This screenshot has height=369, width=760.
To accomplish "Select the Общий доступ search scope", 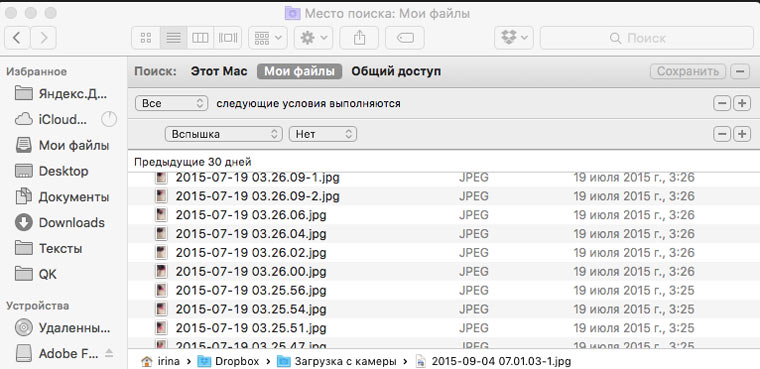I will (396, 71).
